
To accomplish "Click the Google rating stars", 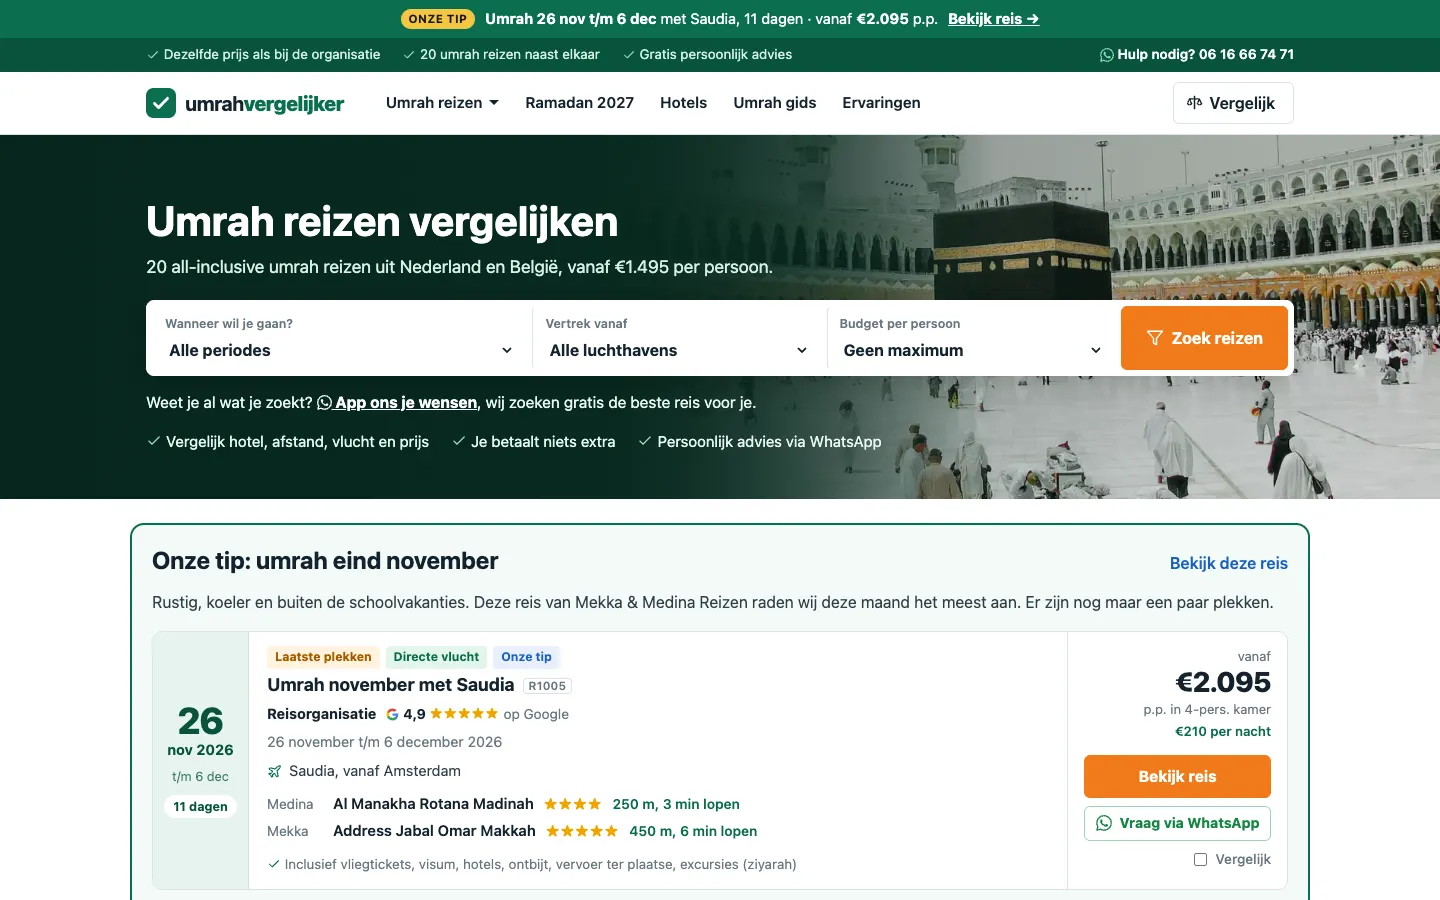I will click(x=464, y=714).
